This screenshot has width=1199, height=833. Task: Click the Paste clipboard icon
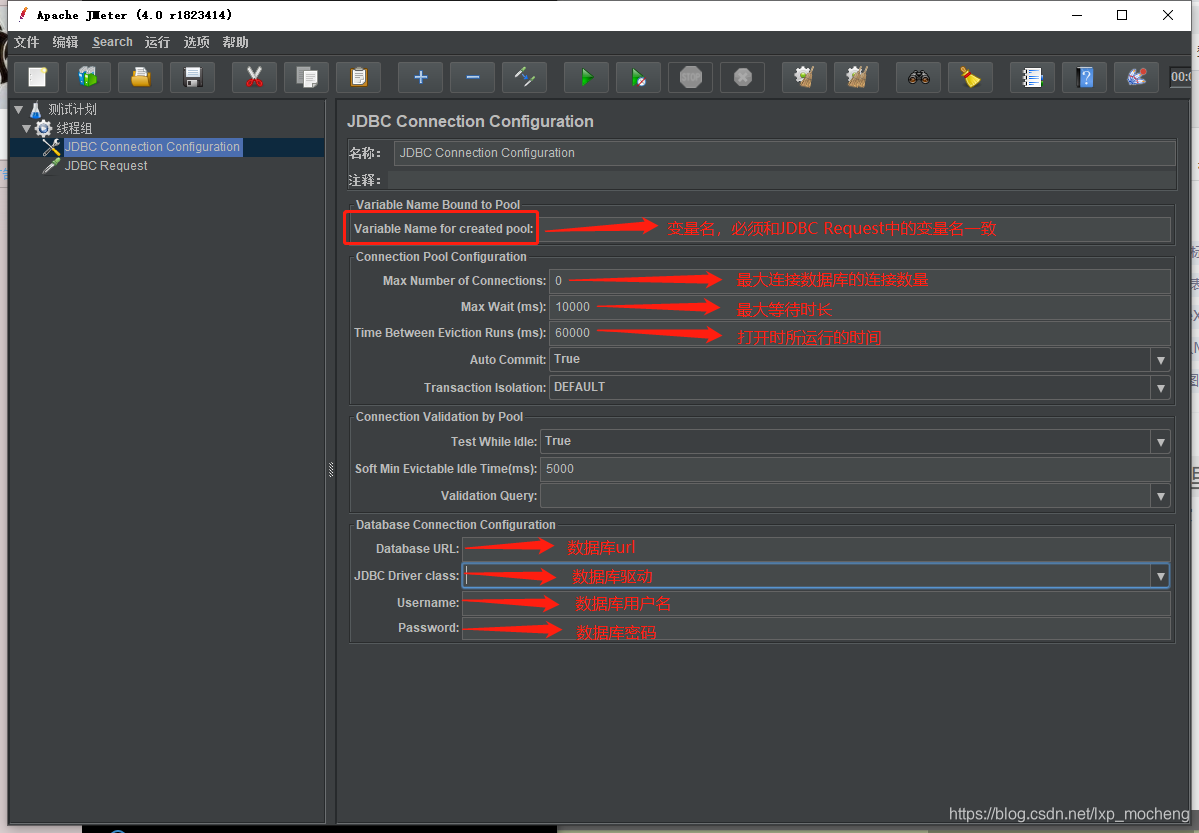359,77
